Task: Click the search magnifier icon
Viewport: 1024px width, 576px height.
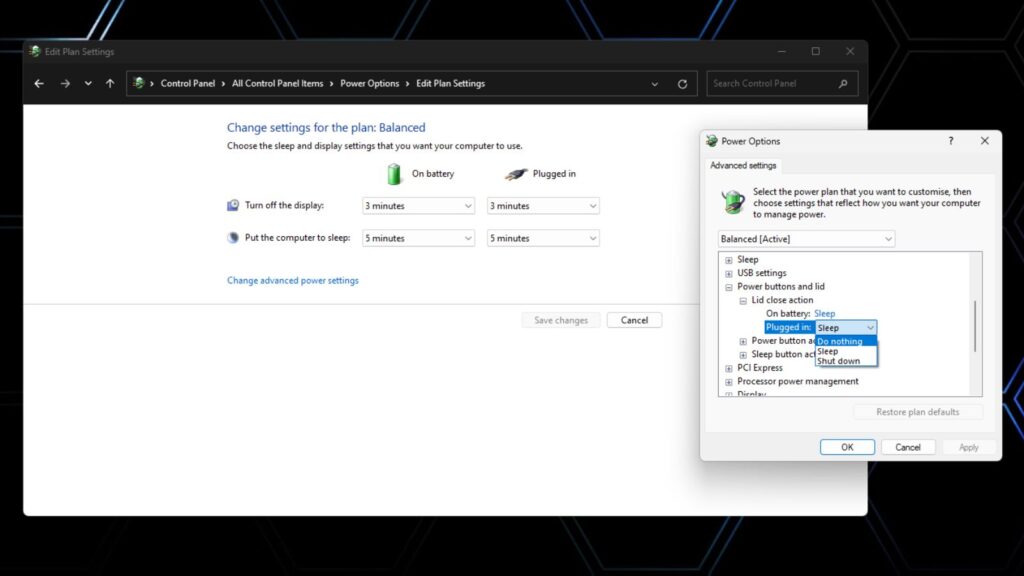Action: click(x=843, y=84)
